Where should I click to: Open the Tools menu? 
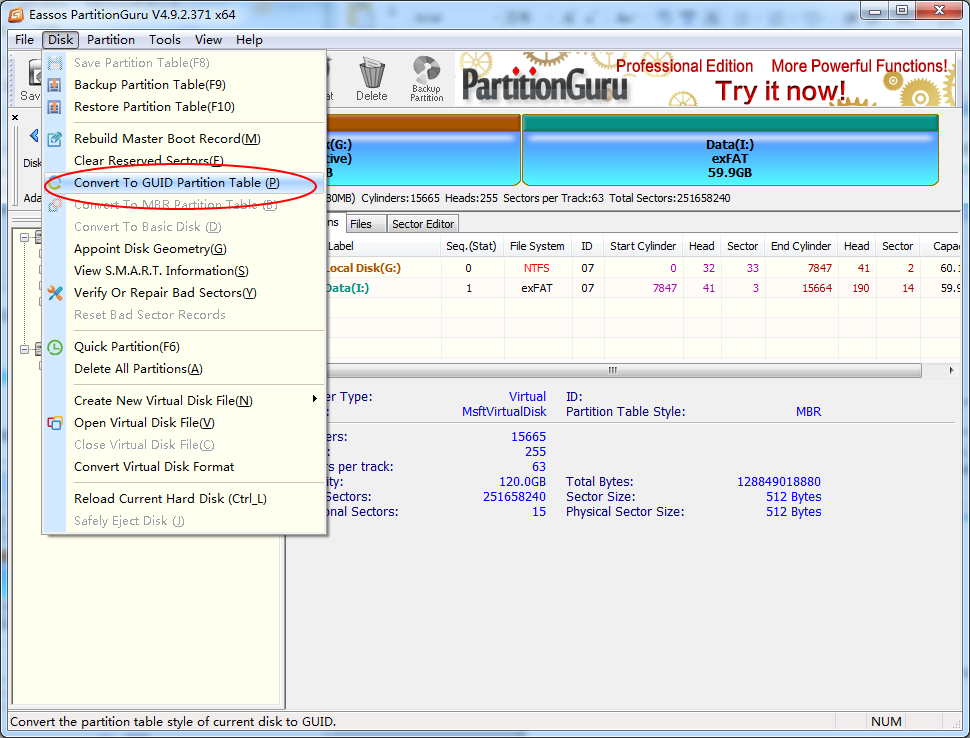point(165,40)
